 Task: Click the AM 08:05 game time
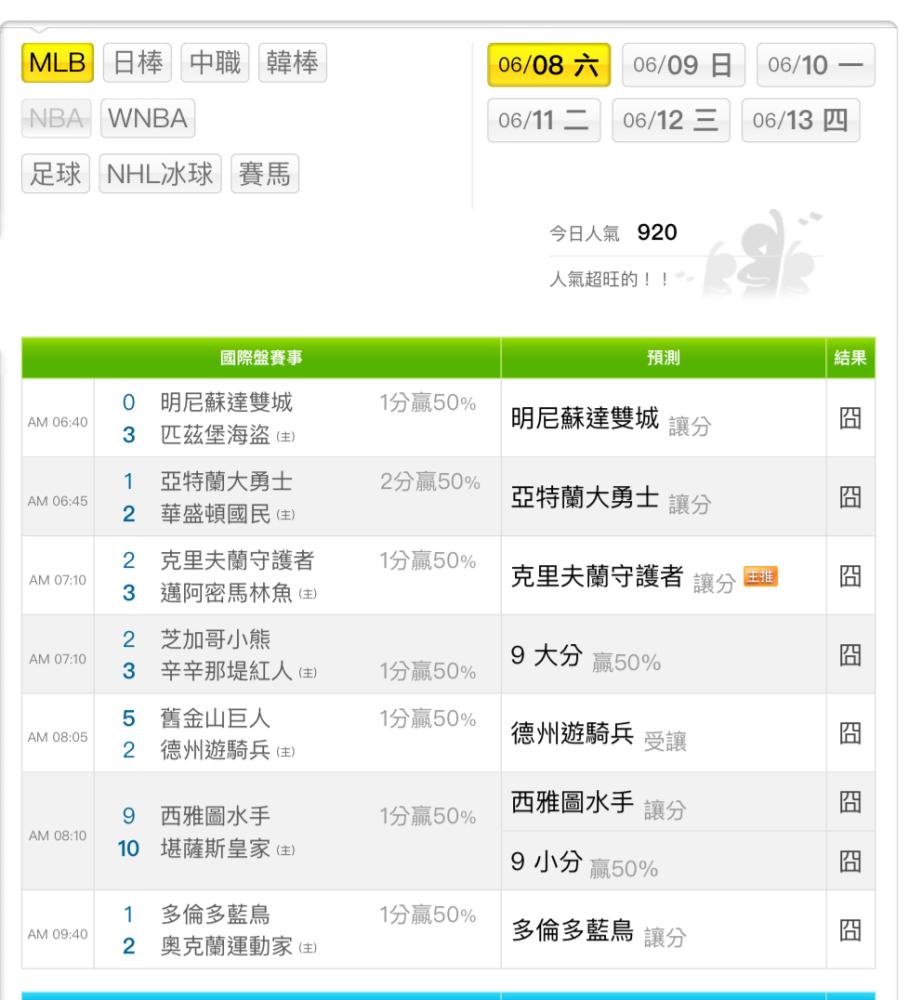[57, 737]
